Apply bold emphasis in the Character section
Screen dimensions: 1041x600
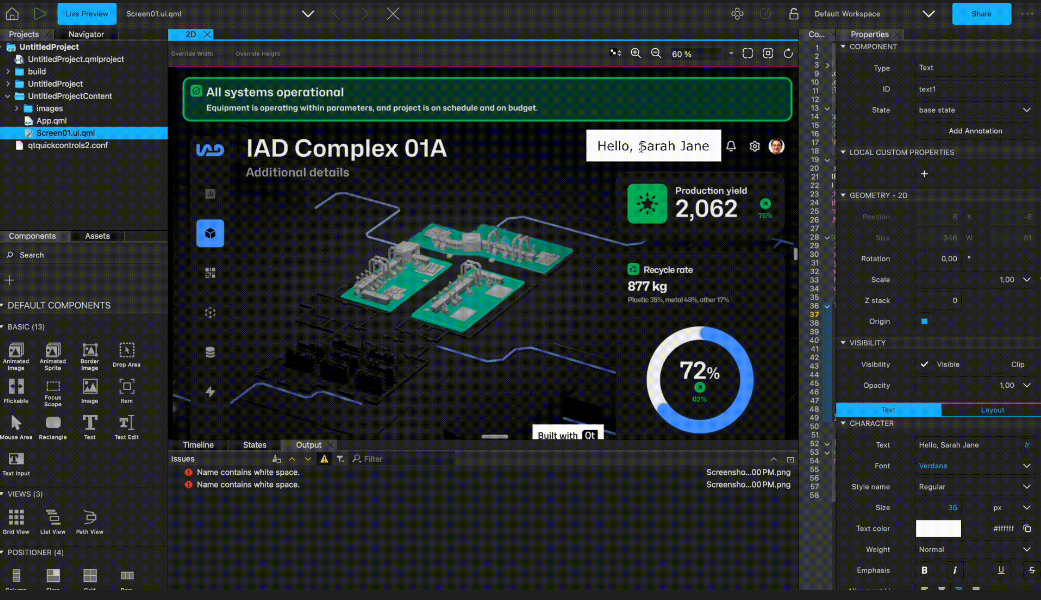[923, 570]
